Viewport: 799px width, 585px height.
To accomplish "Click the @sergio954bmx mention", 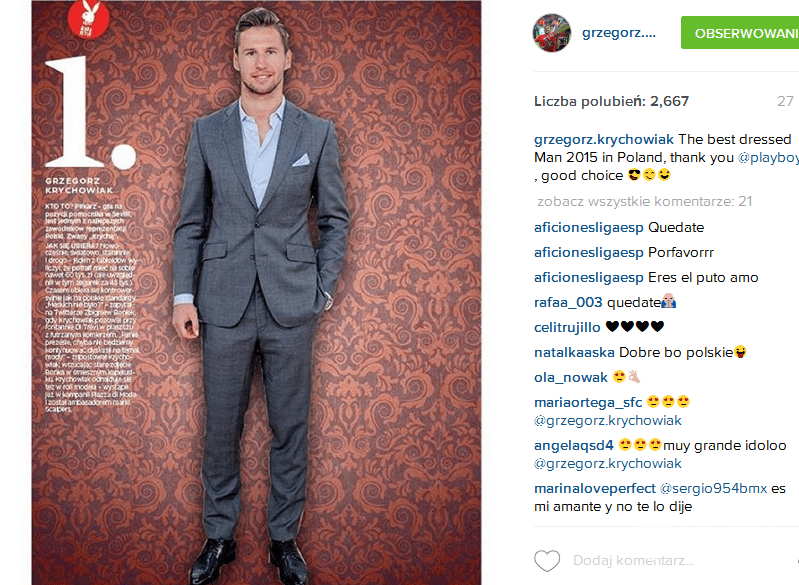I will (x=713, y=488).
